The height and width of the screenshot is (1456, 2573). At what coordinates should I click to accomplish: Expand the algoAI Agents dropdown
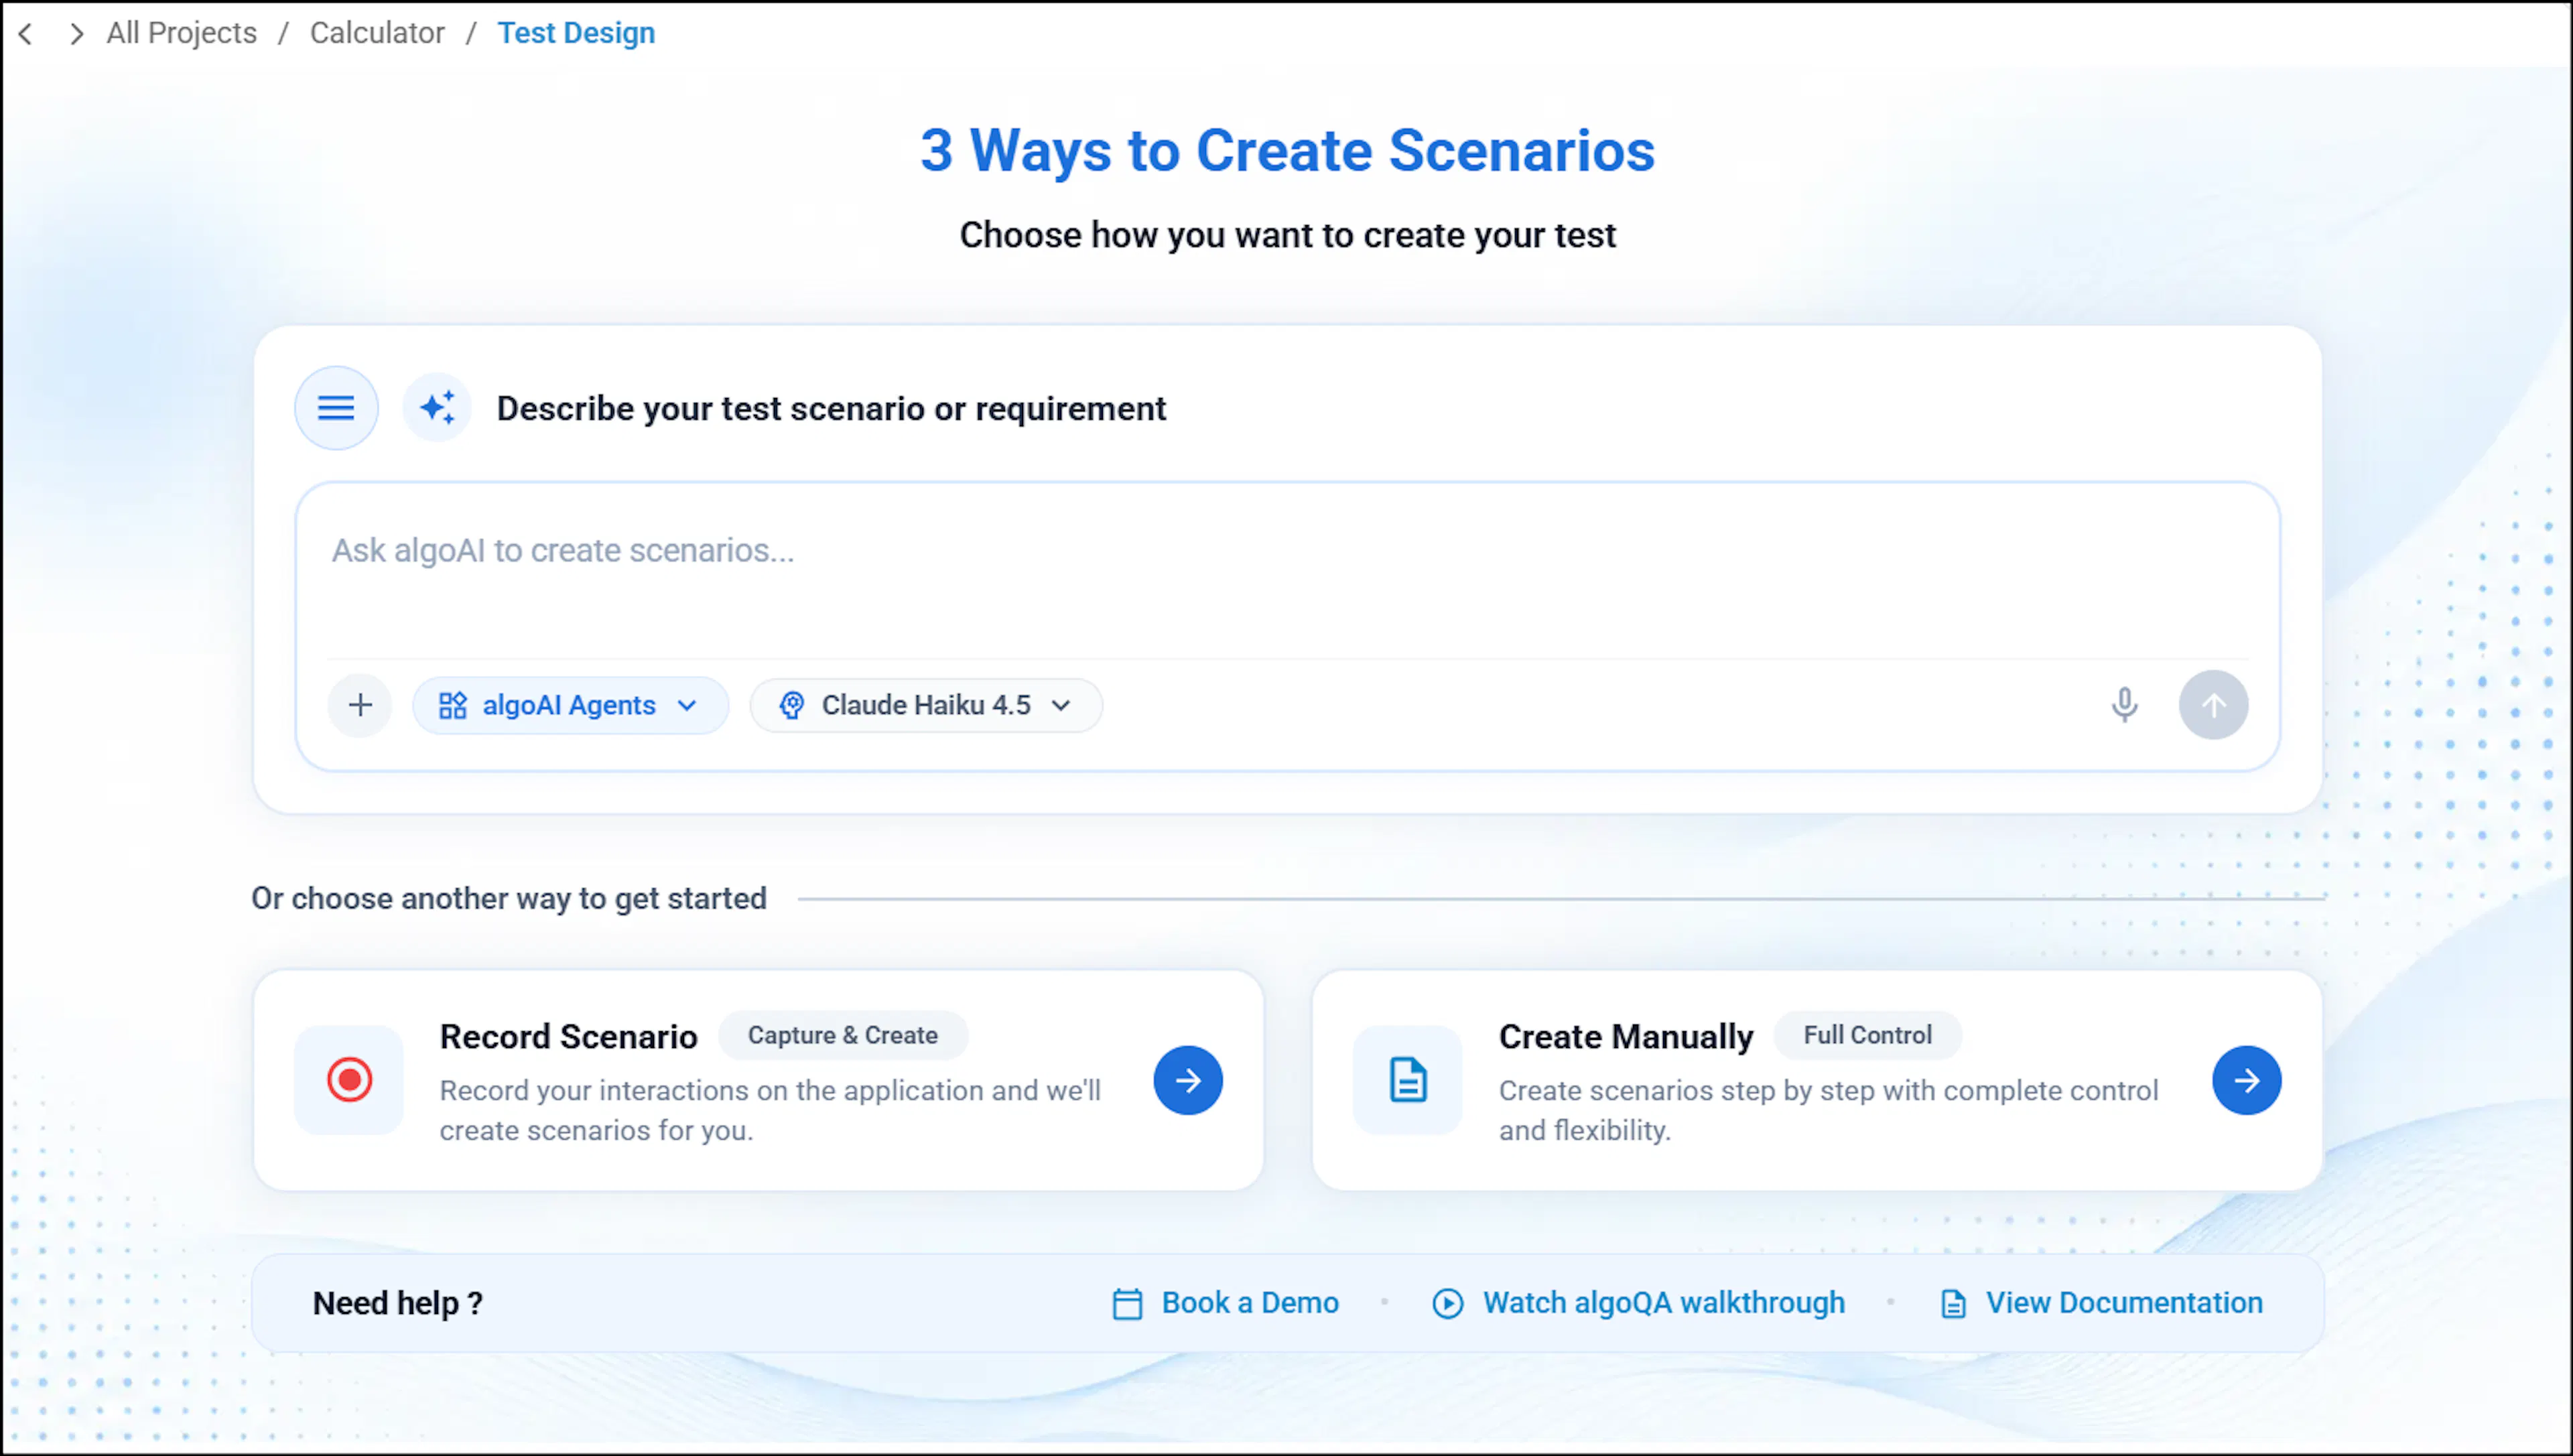pyautogui.click(x=570, y=705)
